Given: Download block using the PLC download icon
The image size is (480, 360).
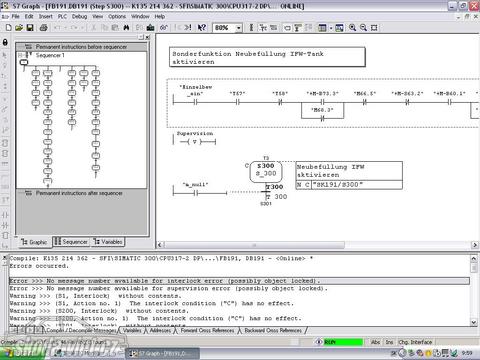Looking at the screenshot, I should pos(150,28).
